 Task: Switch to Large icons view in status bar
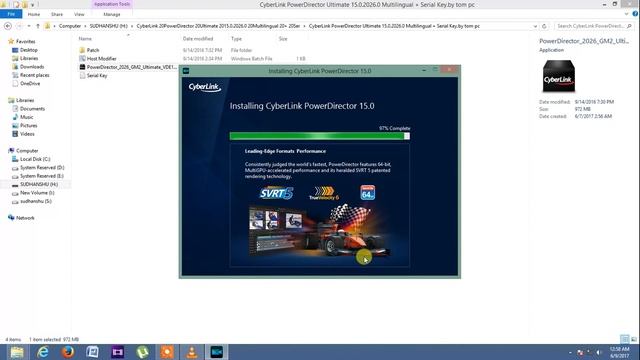pyautogui.click(x=634, y=339)
